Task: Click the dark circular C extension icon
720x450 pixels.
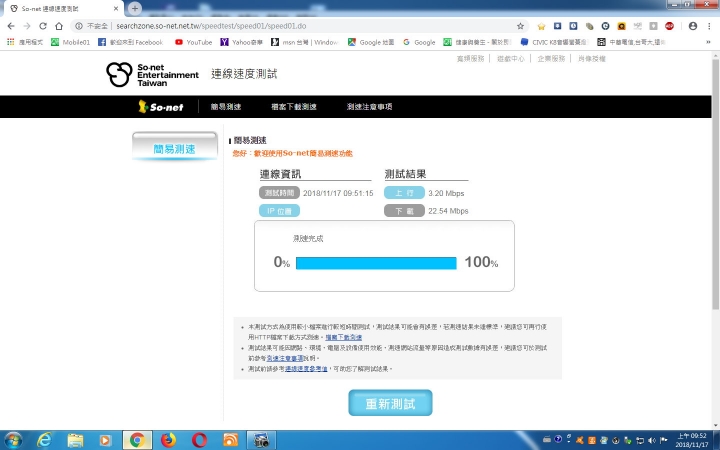Action: [605, 26]
